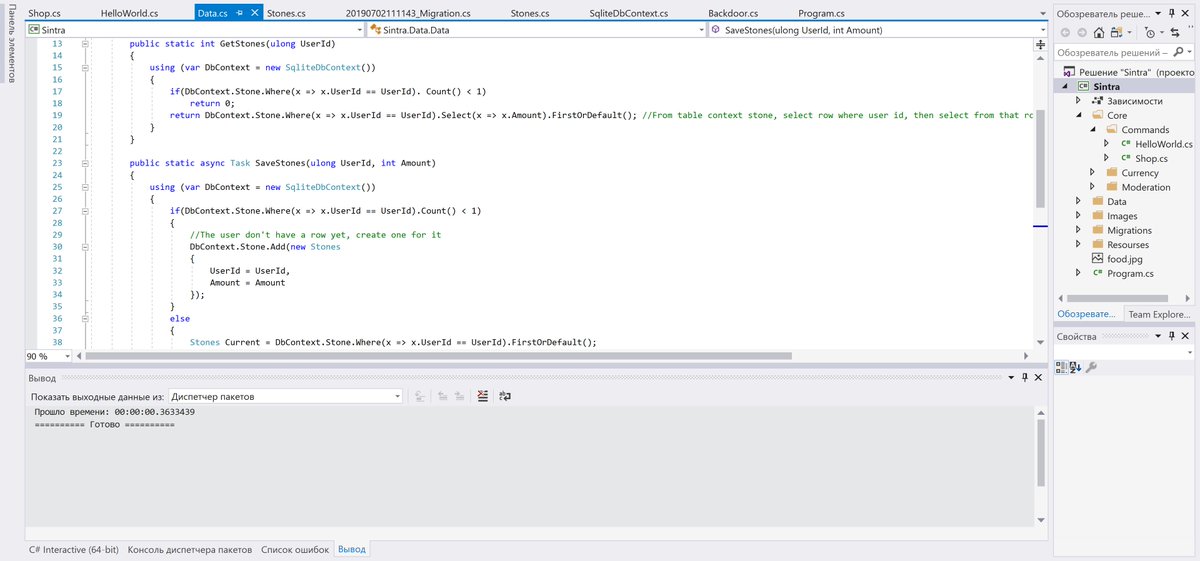
Task: Click alphabetical sort icon in Properties panel
Action: (1076, 368)
